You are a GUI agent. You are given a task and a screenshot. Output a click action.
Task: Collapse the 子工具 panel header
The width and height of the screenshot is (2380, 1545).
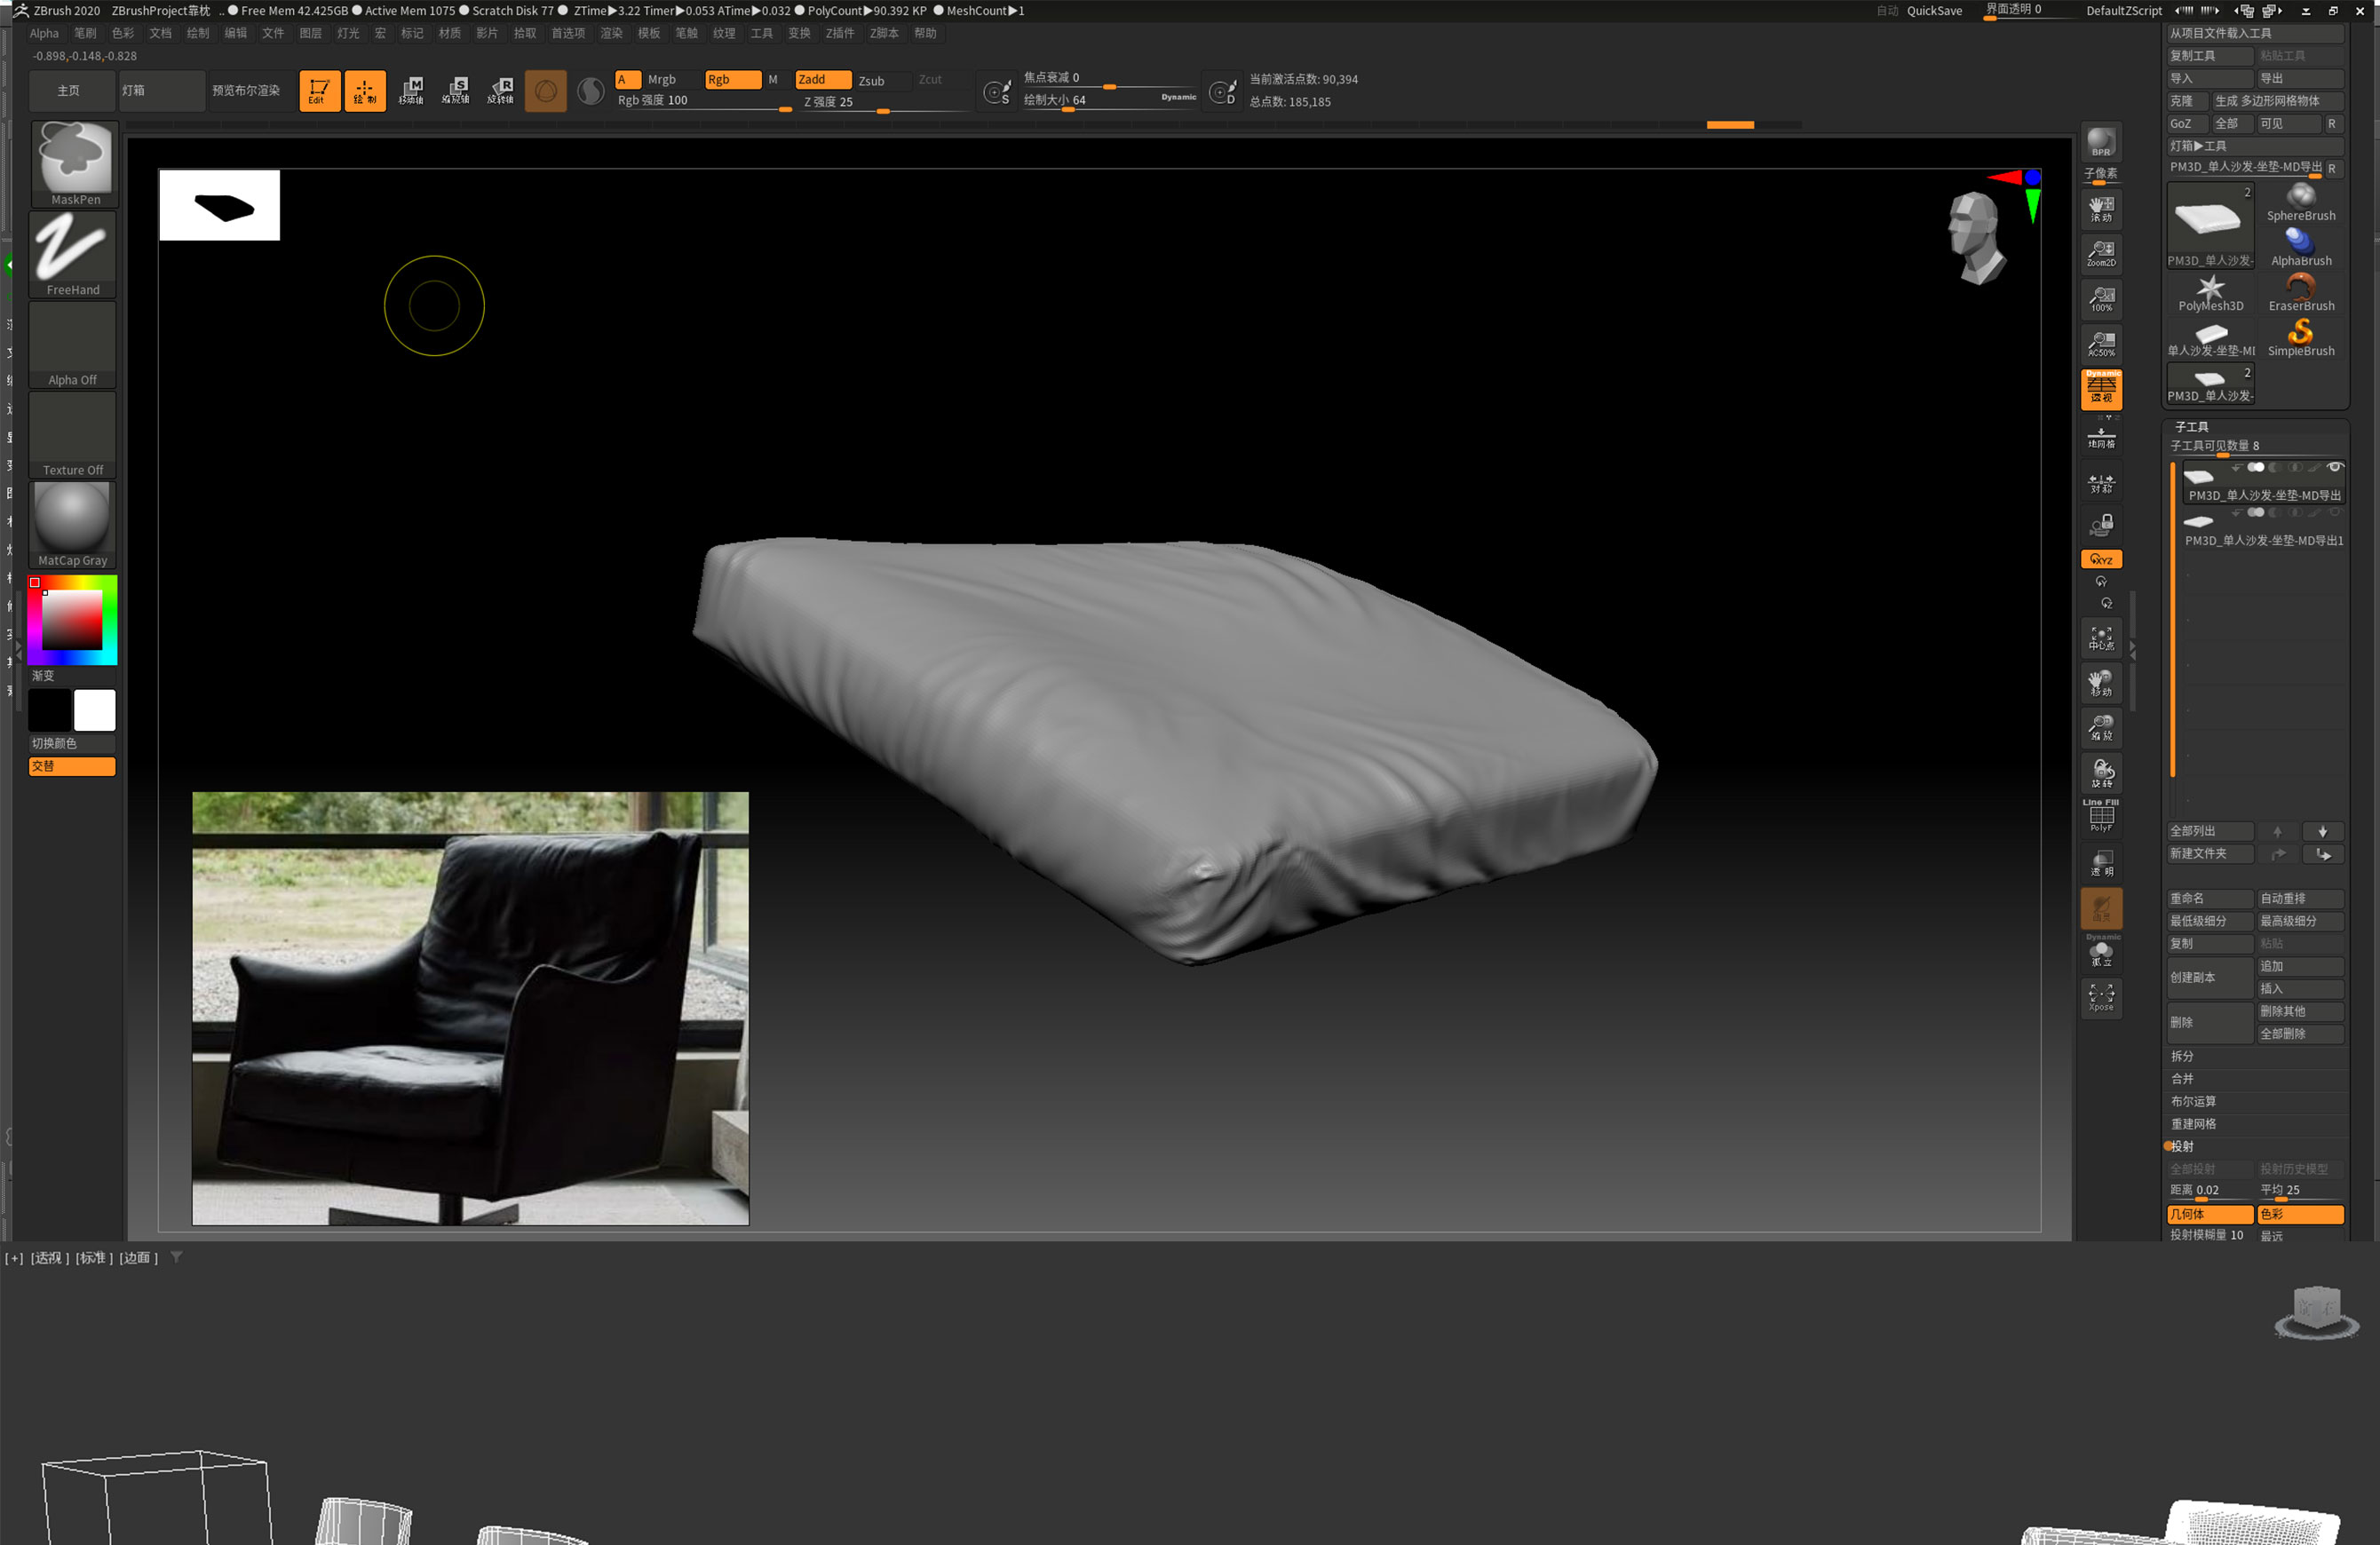pyautogui.click(x=2191, y=427)
